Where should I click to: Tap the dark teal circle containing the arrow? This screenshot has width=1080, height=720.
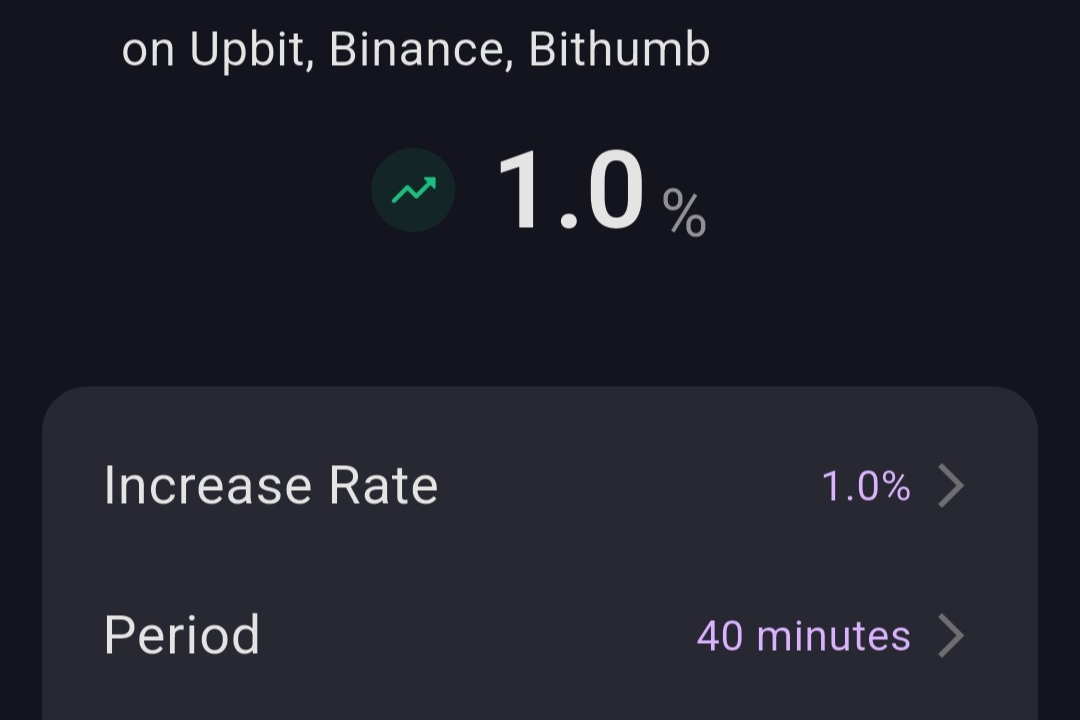click(414, 189)
